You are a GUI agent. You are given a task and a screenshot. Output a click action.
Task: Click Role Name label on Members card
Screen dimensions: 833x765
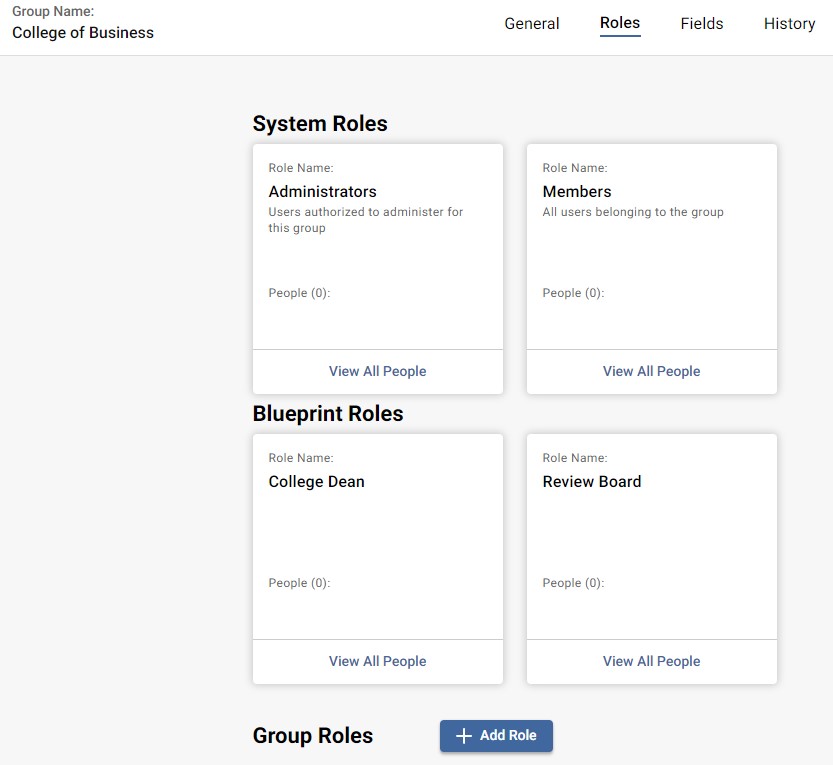(x=573, y=167)
